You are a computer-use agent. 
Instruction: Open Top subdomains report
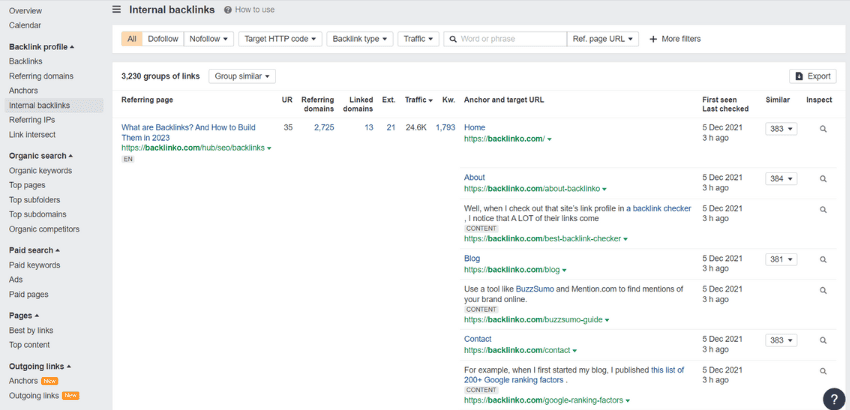[x=37, y=215]
